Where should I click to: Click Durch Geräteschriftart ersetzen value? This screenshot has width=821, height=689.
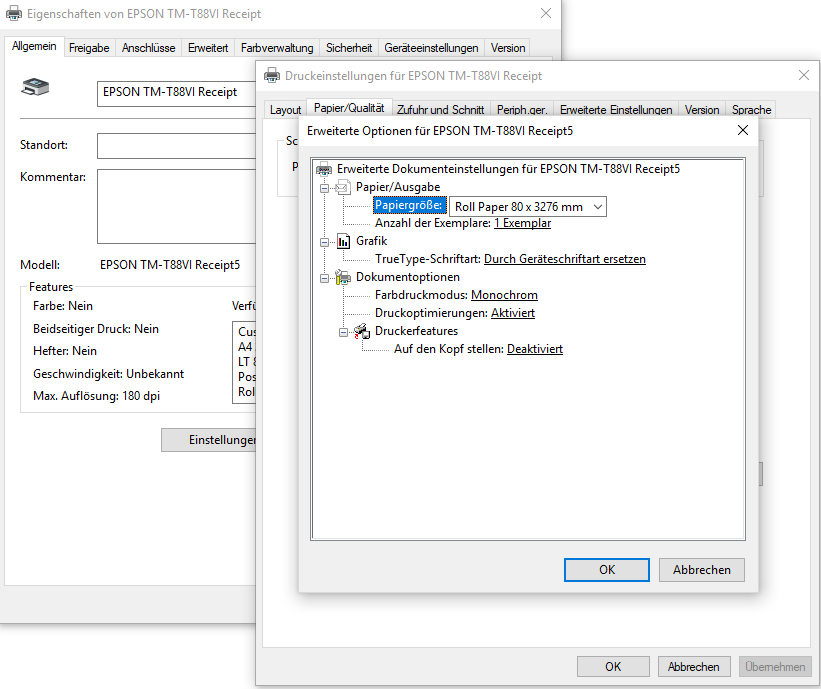tap(564, 259)
